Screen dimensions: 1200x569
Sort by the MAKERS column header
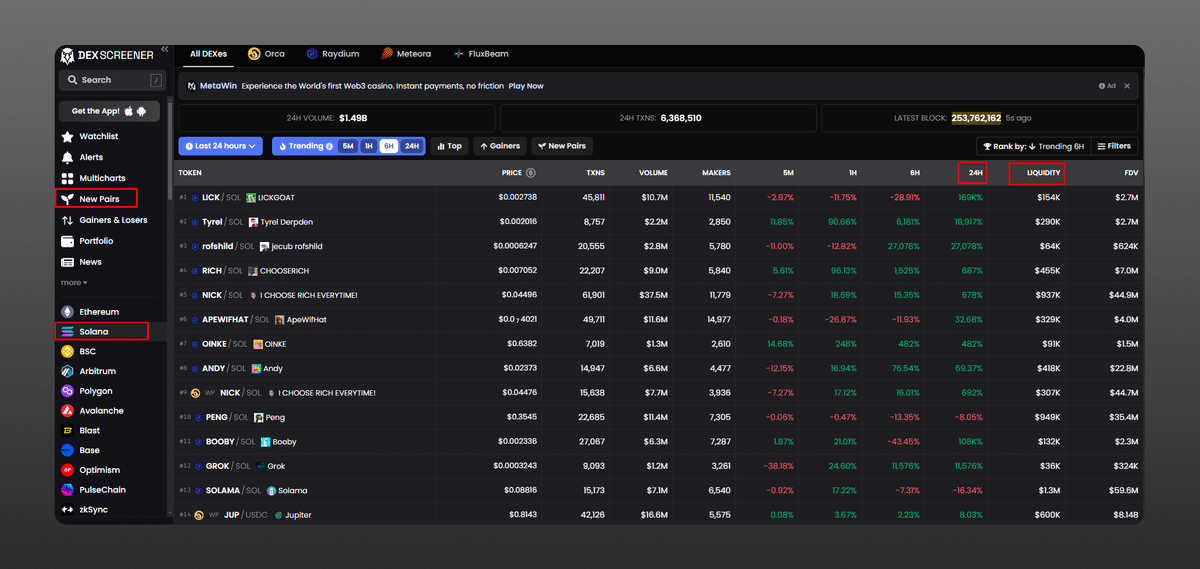pos(714,173)
